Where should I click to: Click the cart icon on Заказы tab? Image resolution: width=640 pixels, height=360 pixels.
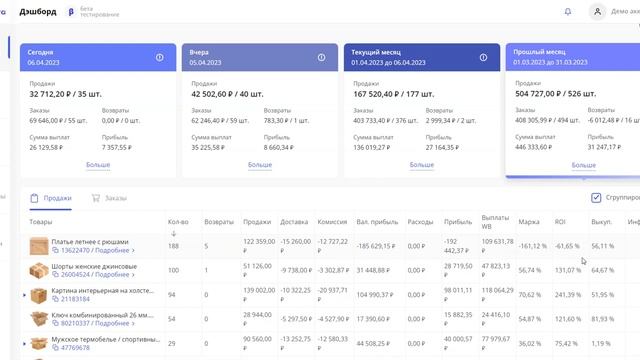(x=96, y=198)
